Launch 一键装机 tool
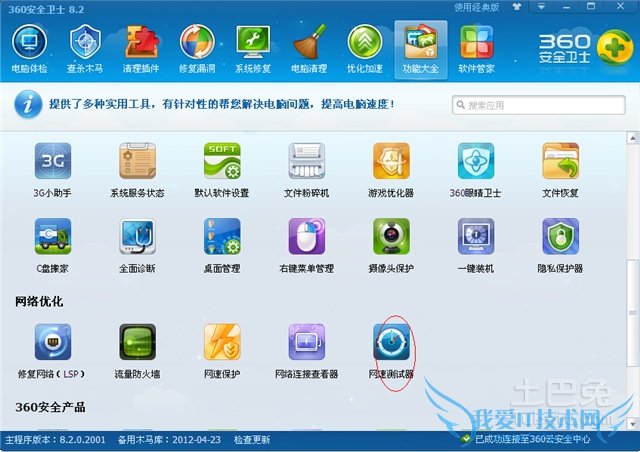 point(476,245)
